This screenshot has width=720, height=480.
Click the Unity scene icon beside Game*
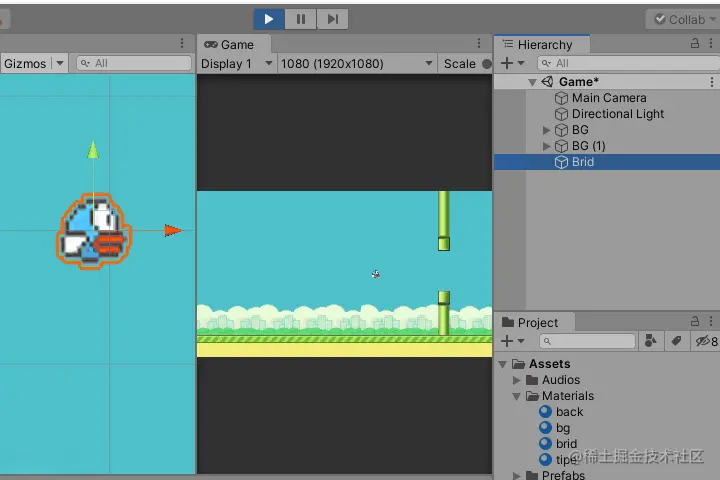547,82
